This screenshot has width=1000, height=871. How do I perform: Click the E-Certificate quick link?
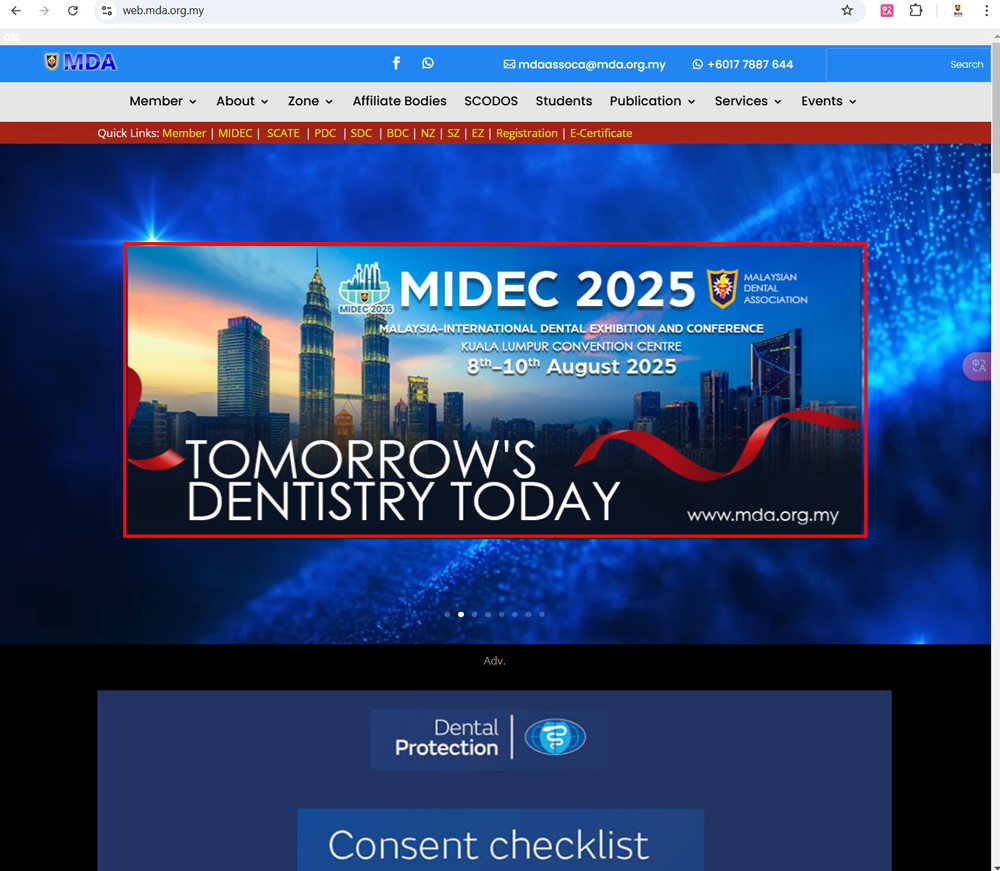(601, 133)
